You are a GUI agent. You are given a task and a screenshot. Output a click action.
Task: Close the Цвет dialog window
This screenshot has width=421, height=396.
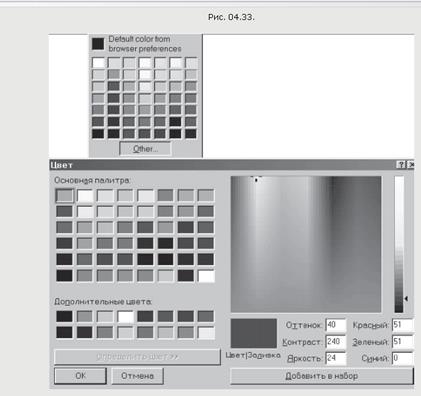411,165
